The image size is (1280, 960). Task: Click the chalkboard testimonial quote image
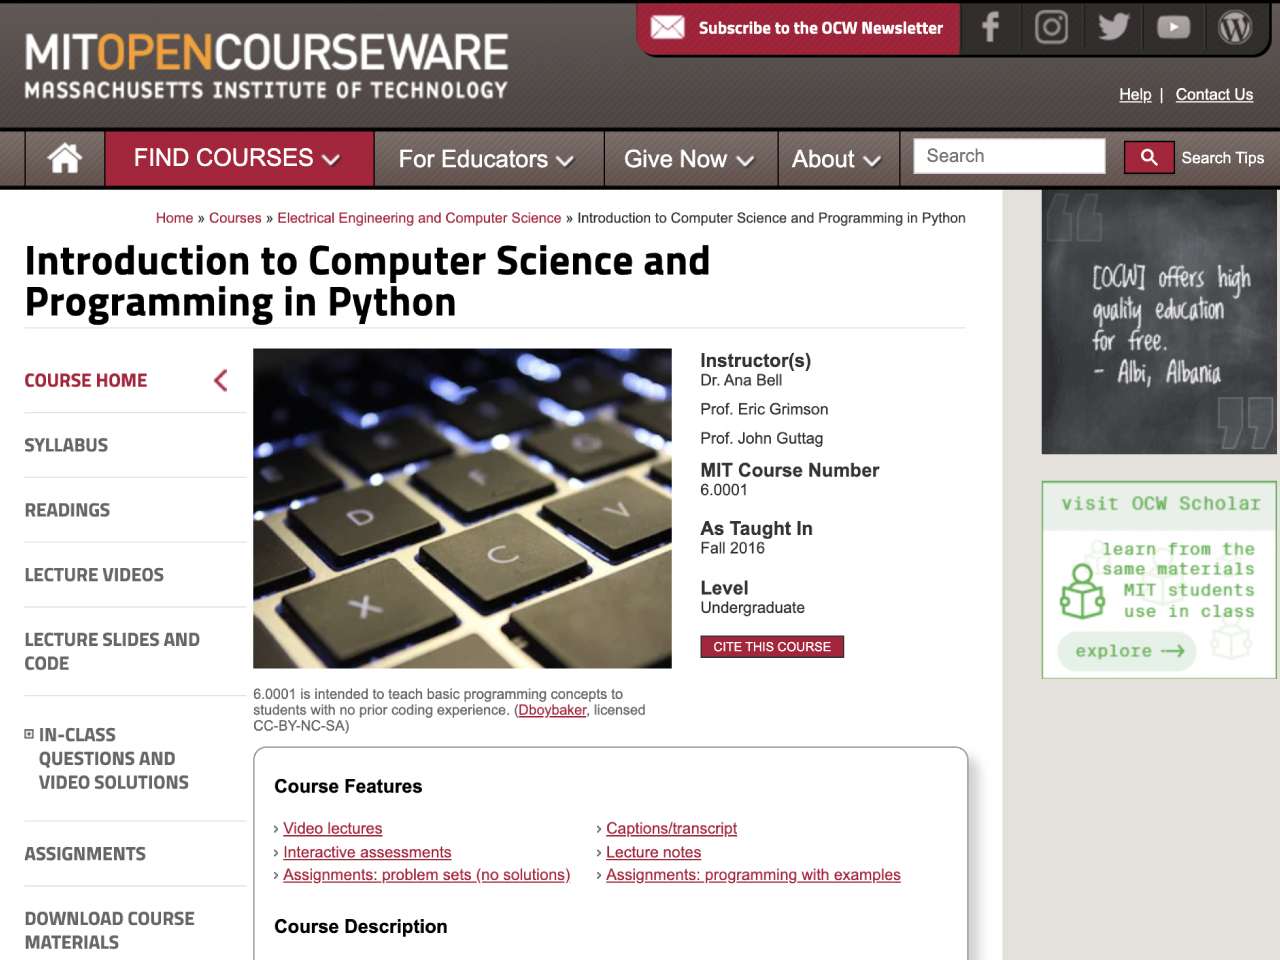coord(1159,322)
